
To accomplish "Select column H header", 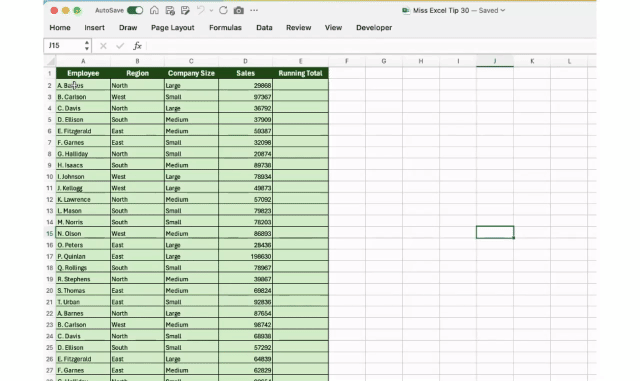I will (x=420, y=61).
